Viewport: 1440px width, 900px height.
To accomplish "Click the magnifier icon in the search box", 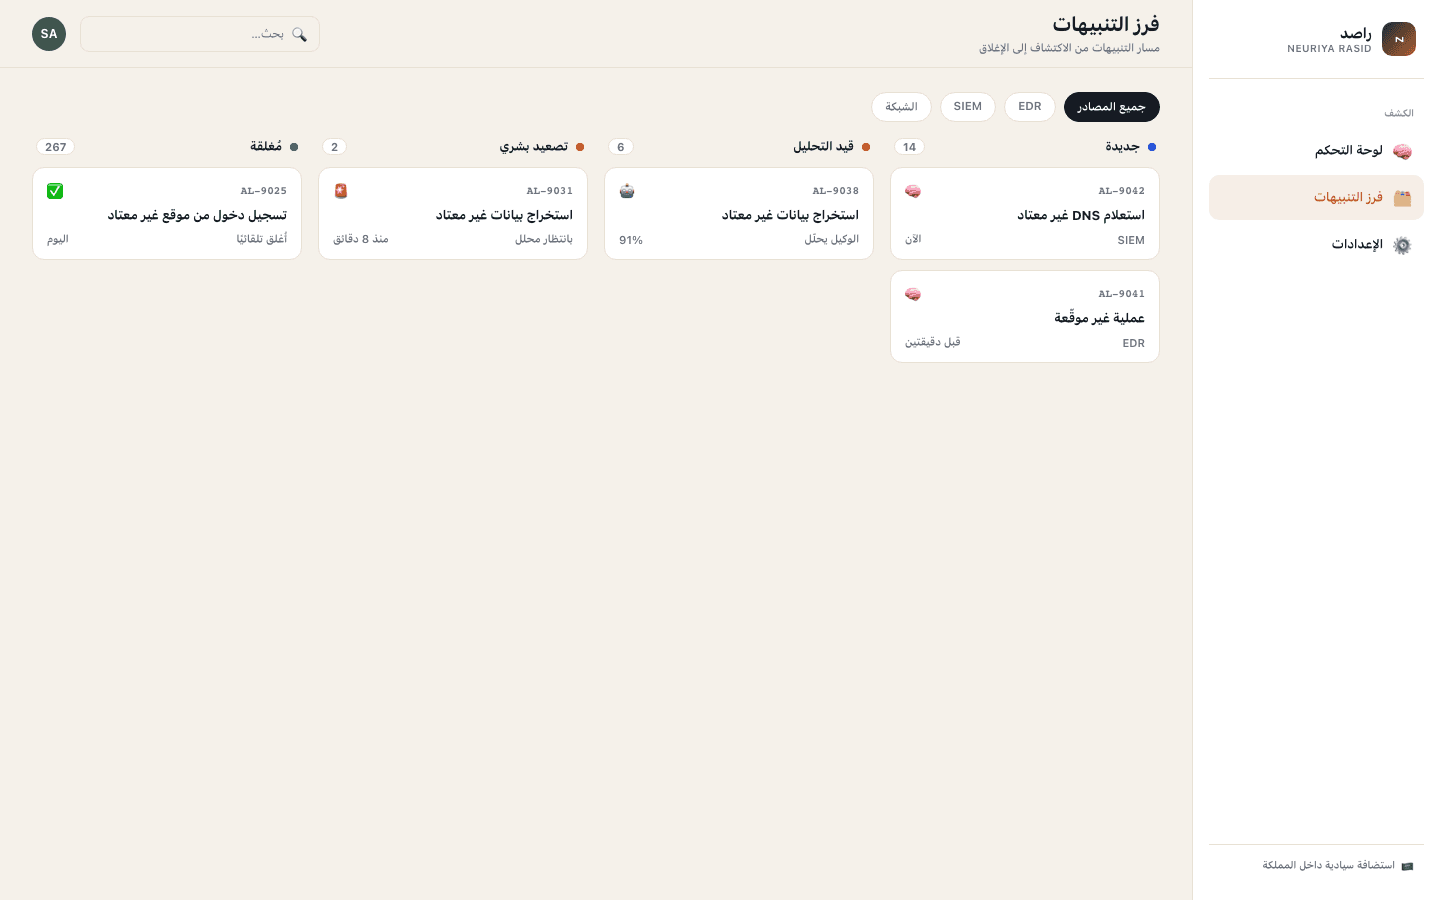I will click(x=299, y=34).
